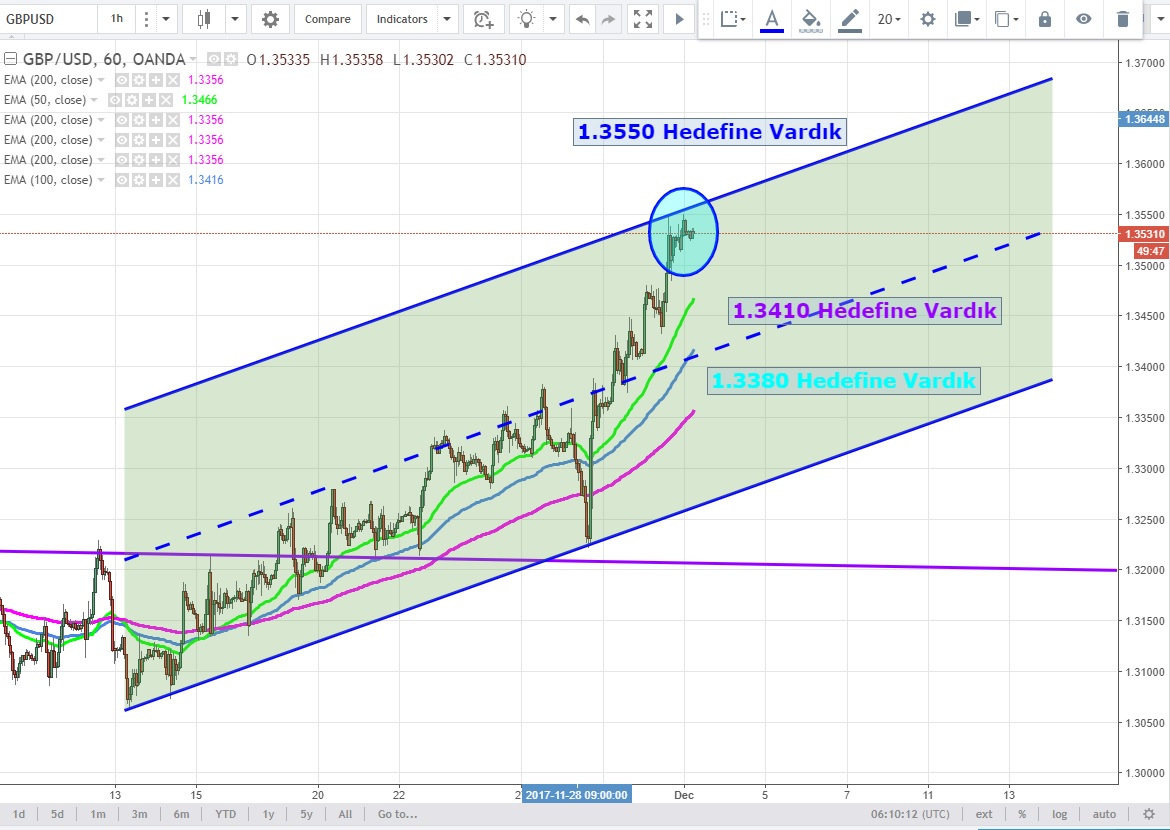Click the Compare button
This screenshot has height=830, width=1170.
pos(327,19)
